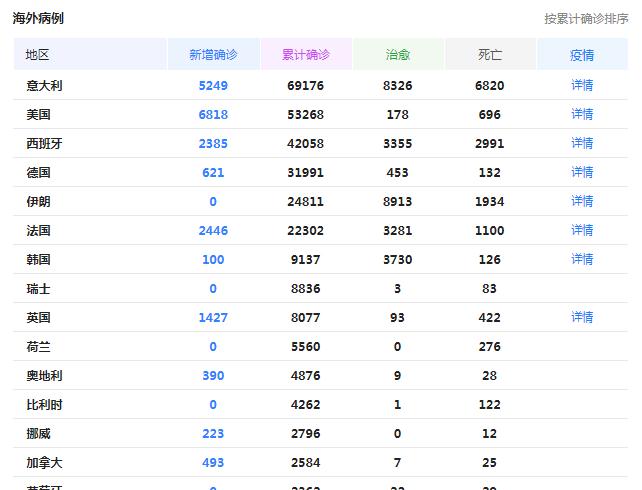Select the 比利时 region name
This screenshot has width=642, height=490.
(44, 405)
